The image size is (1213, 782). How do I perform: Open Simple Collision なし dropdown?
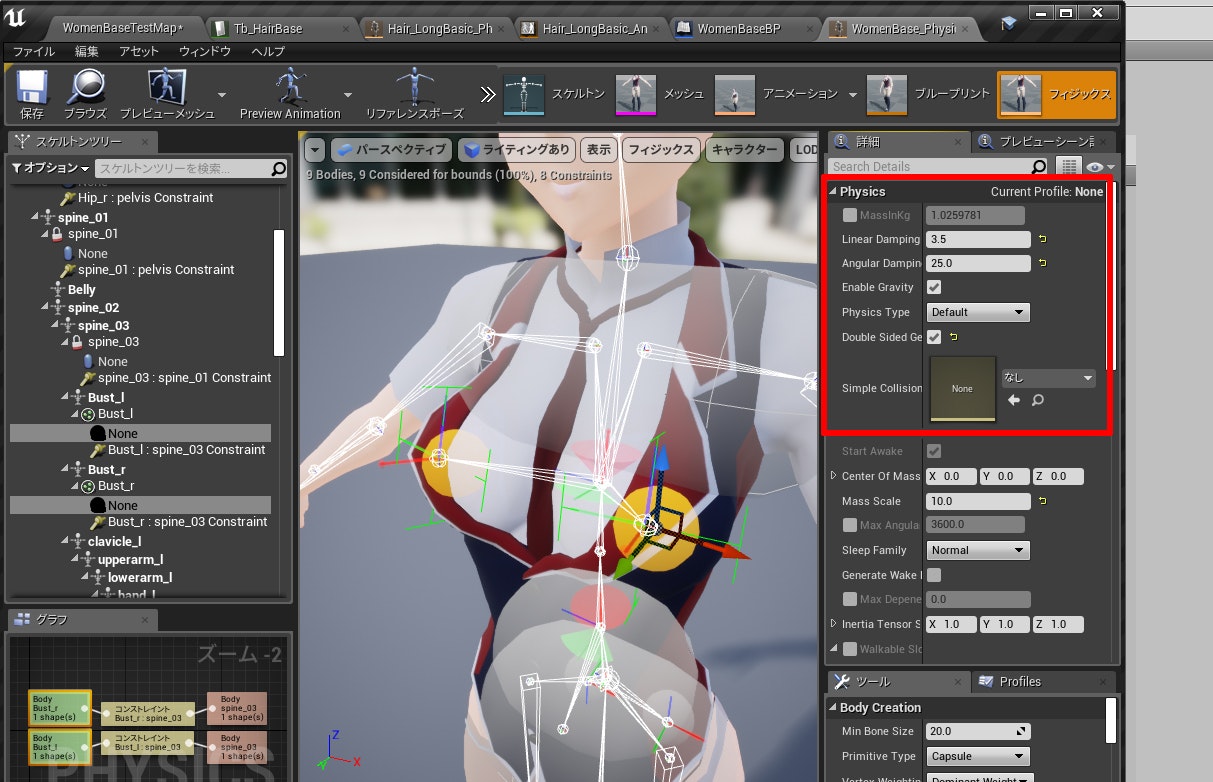pyautogui.click(x=1048, y=378)
